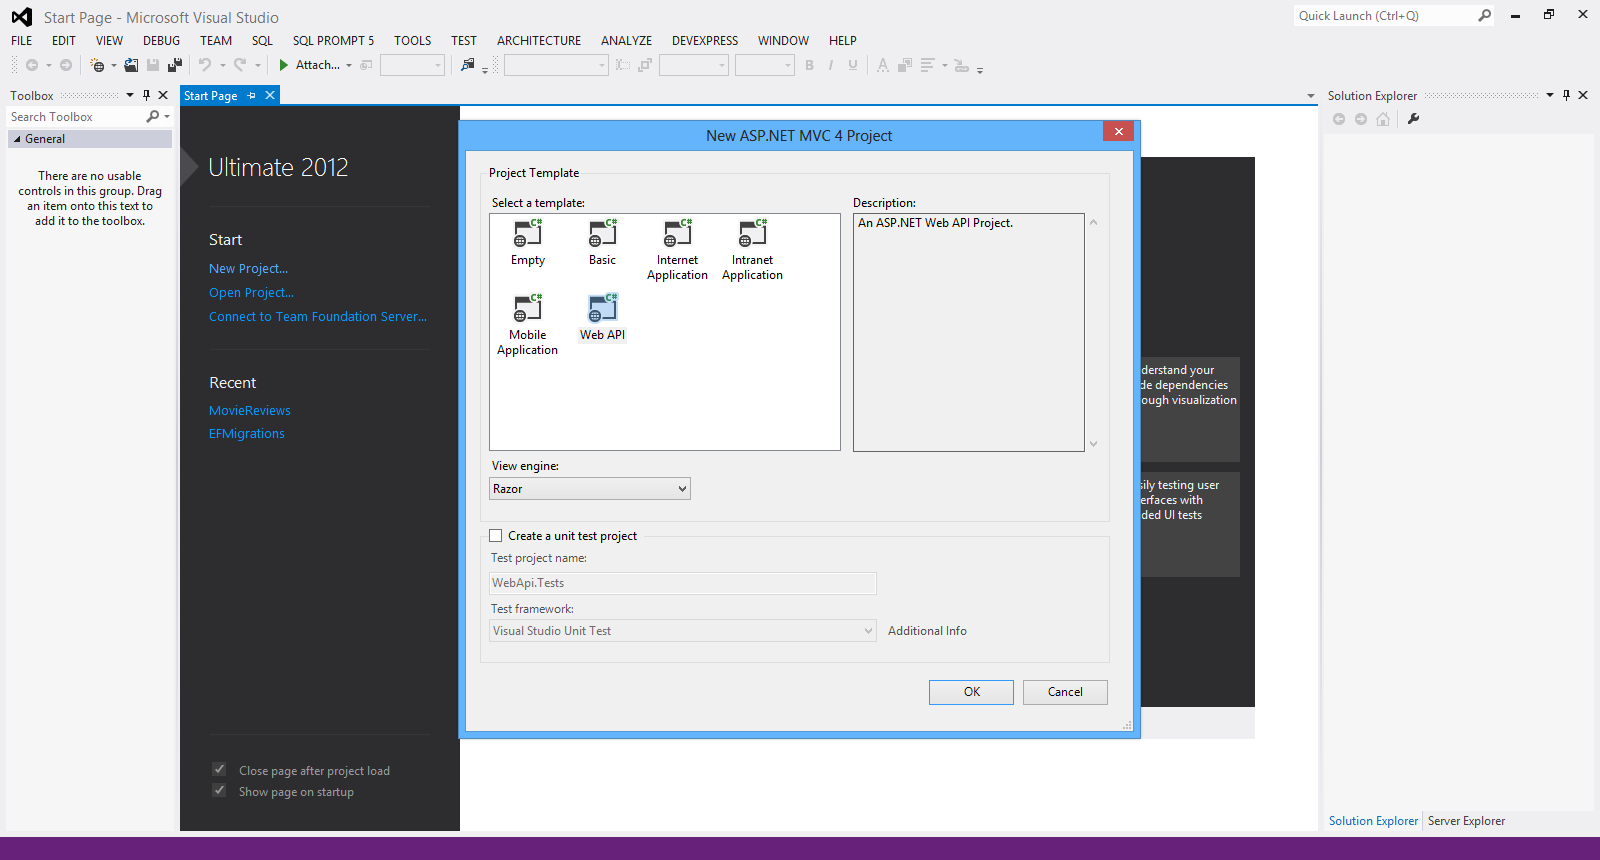Viewport: 1600px width, 860px height.
Task: Click the New Project toolbar icon
Action: point(97,65)
